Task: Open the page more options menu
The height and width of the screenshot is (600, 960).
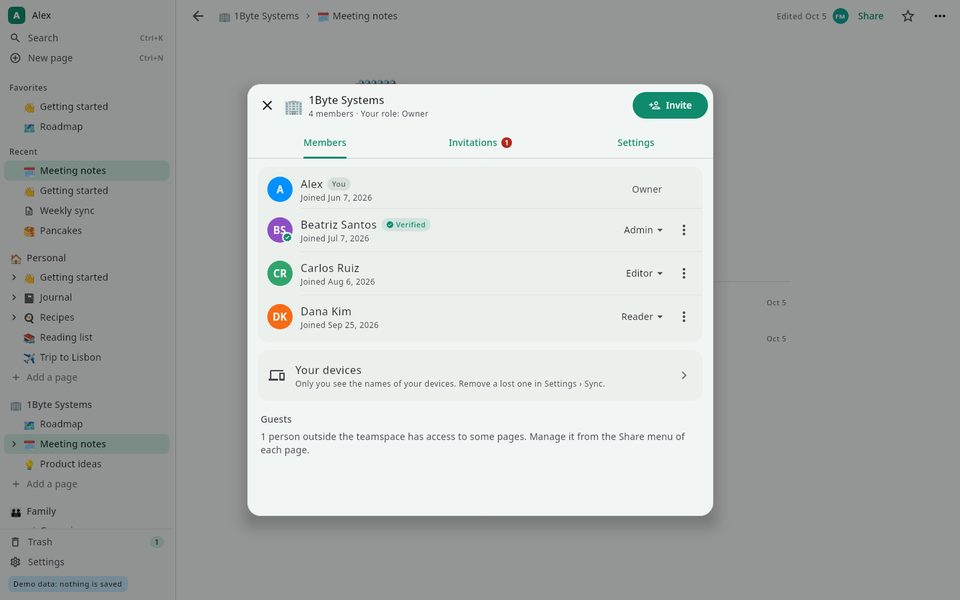Action: click(x=940, y=17)
